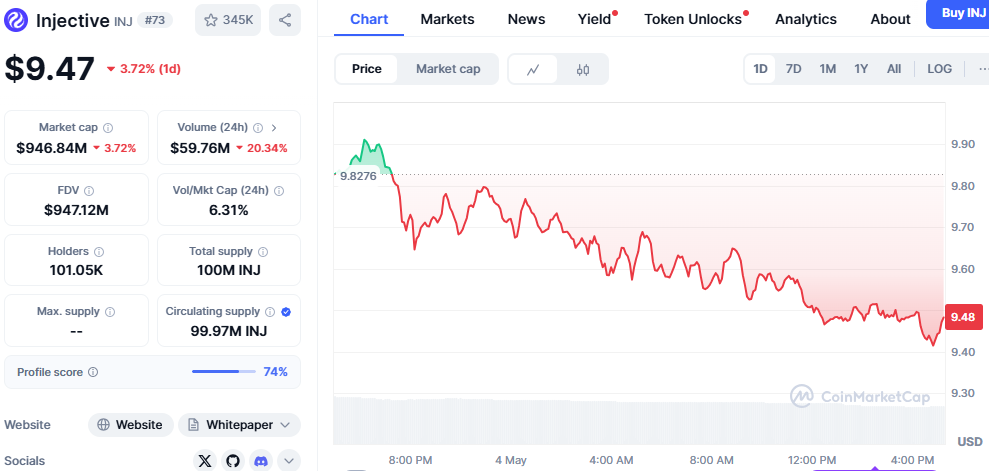
Task: Toggle LOG scale on chart
Action: tap(939, 69)
